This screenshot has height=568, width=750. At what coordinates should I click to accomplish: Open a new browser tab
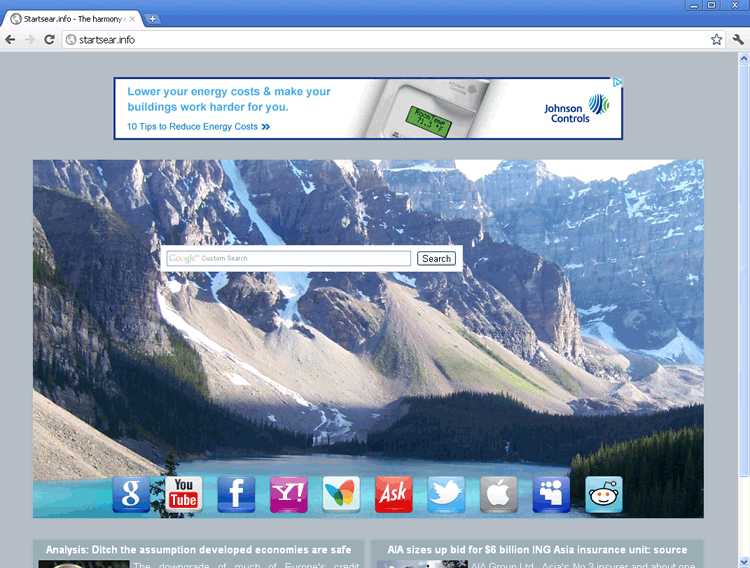[x=152, y=19]
